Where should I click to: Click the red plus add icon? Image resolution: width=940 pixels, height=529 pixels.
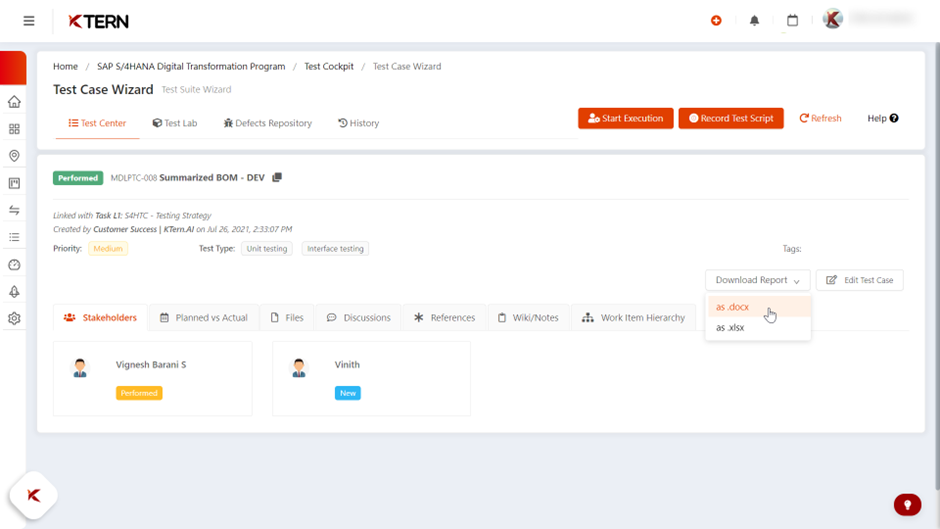(x=716, y=20)
